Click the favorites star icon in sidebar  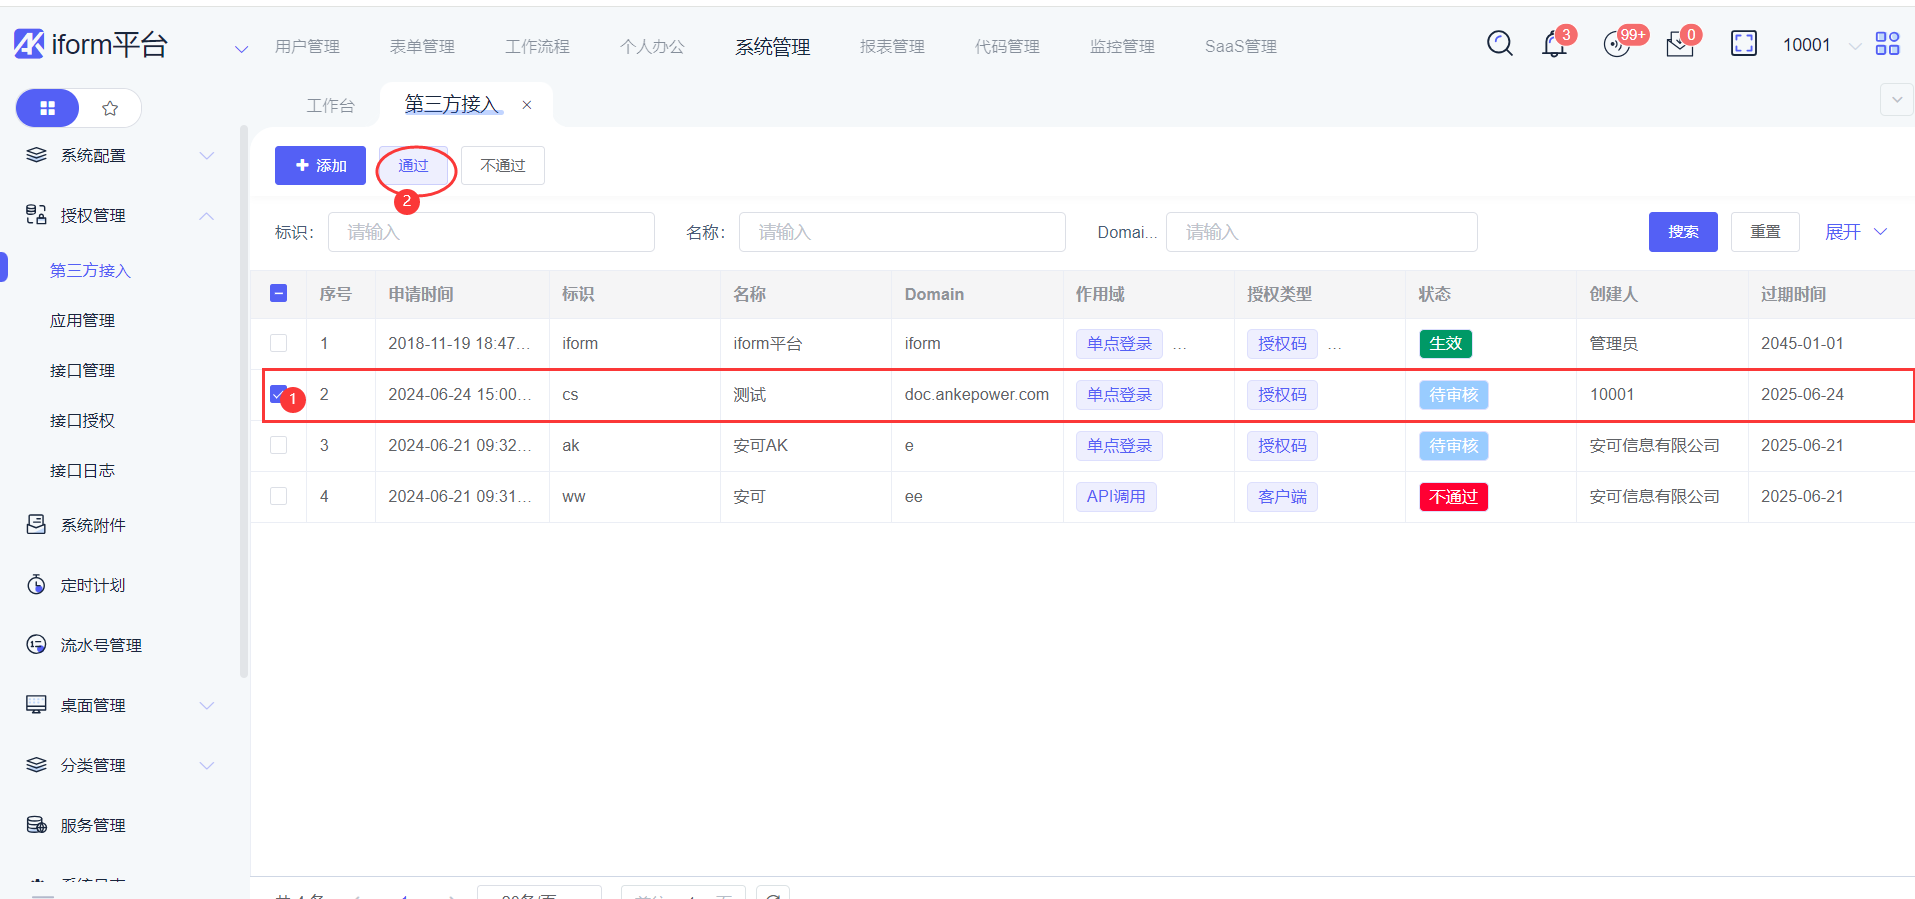click(110, 108)
